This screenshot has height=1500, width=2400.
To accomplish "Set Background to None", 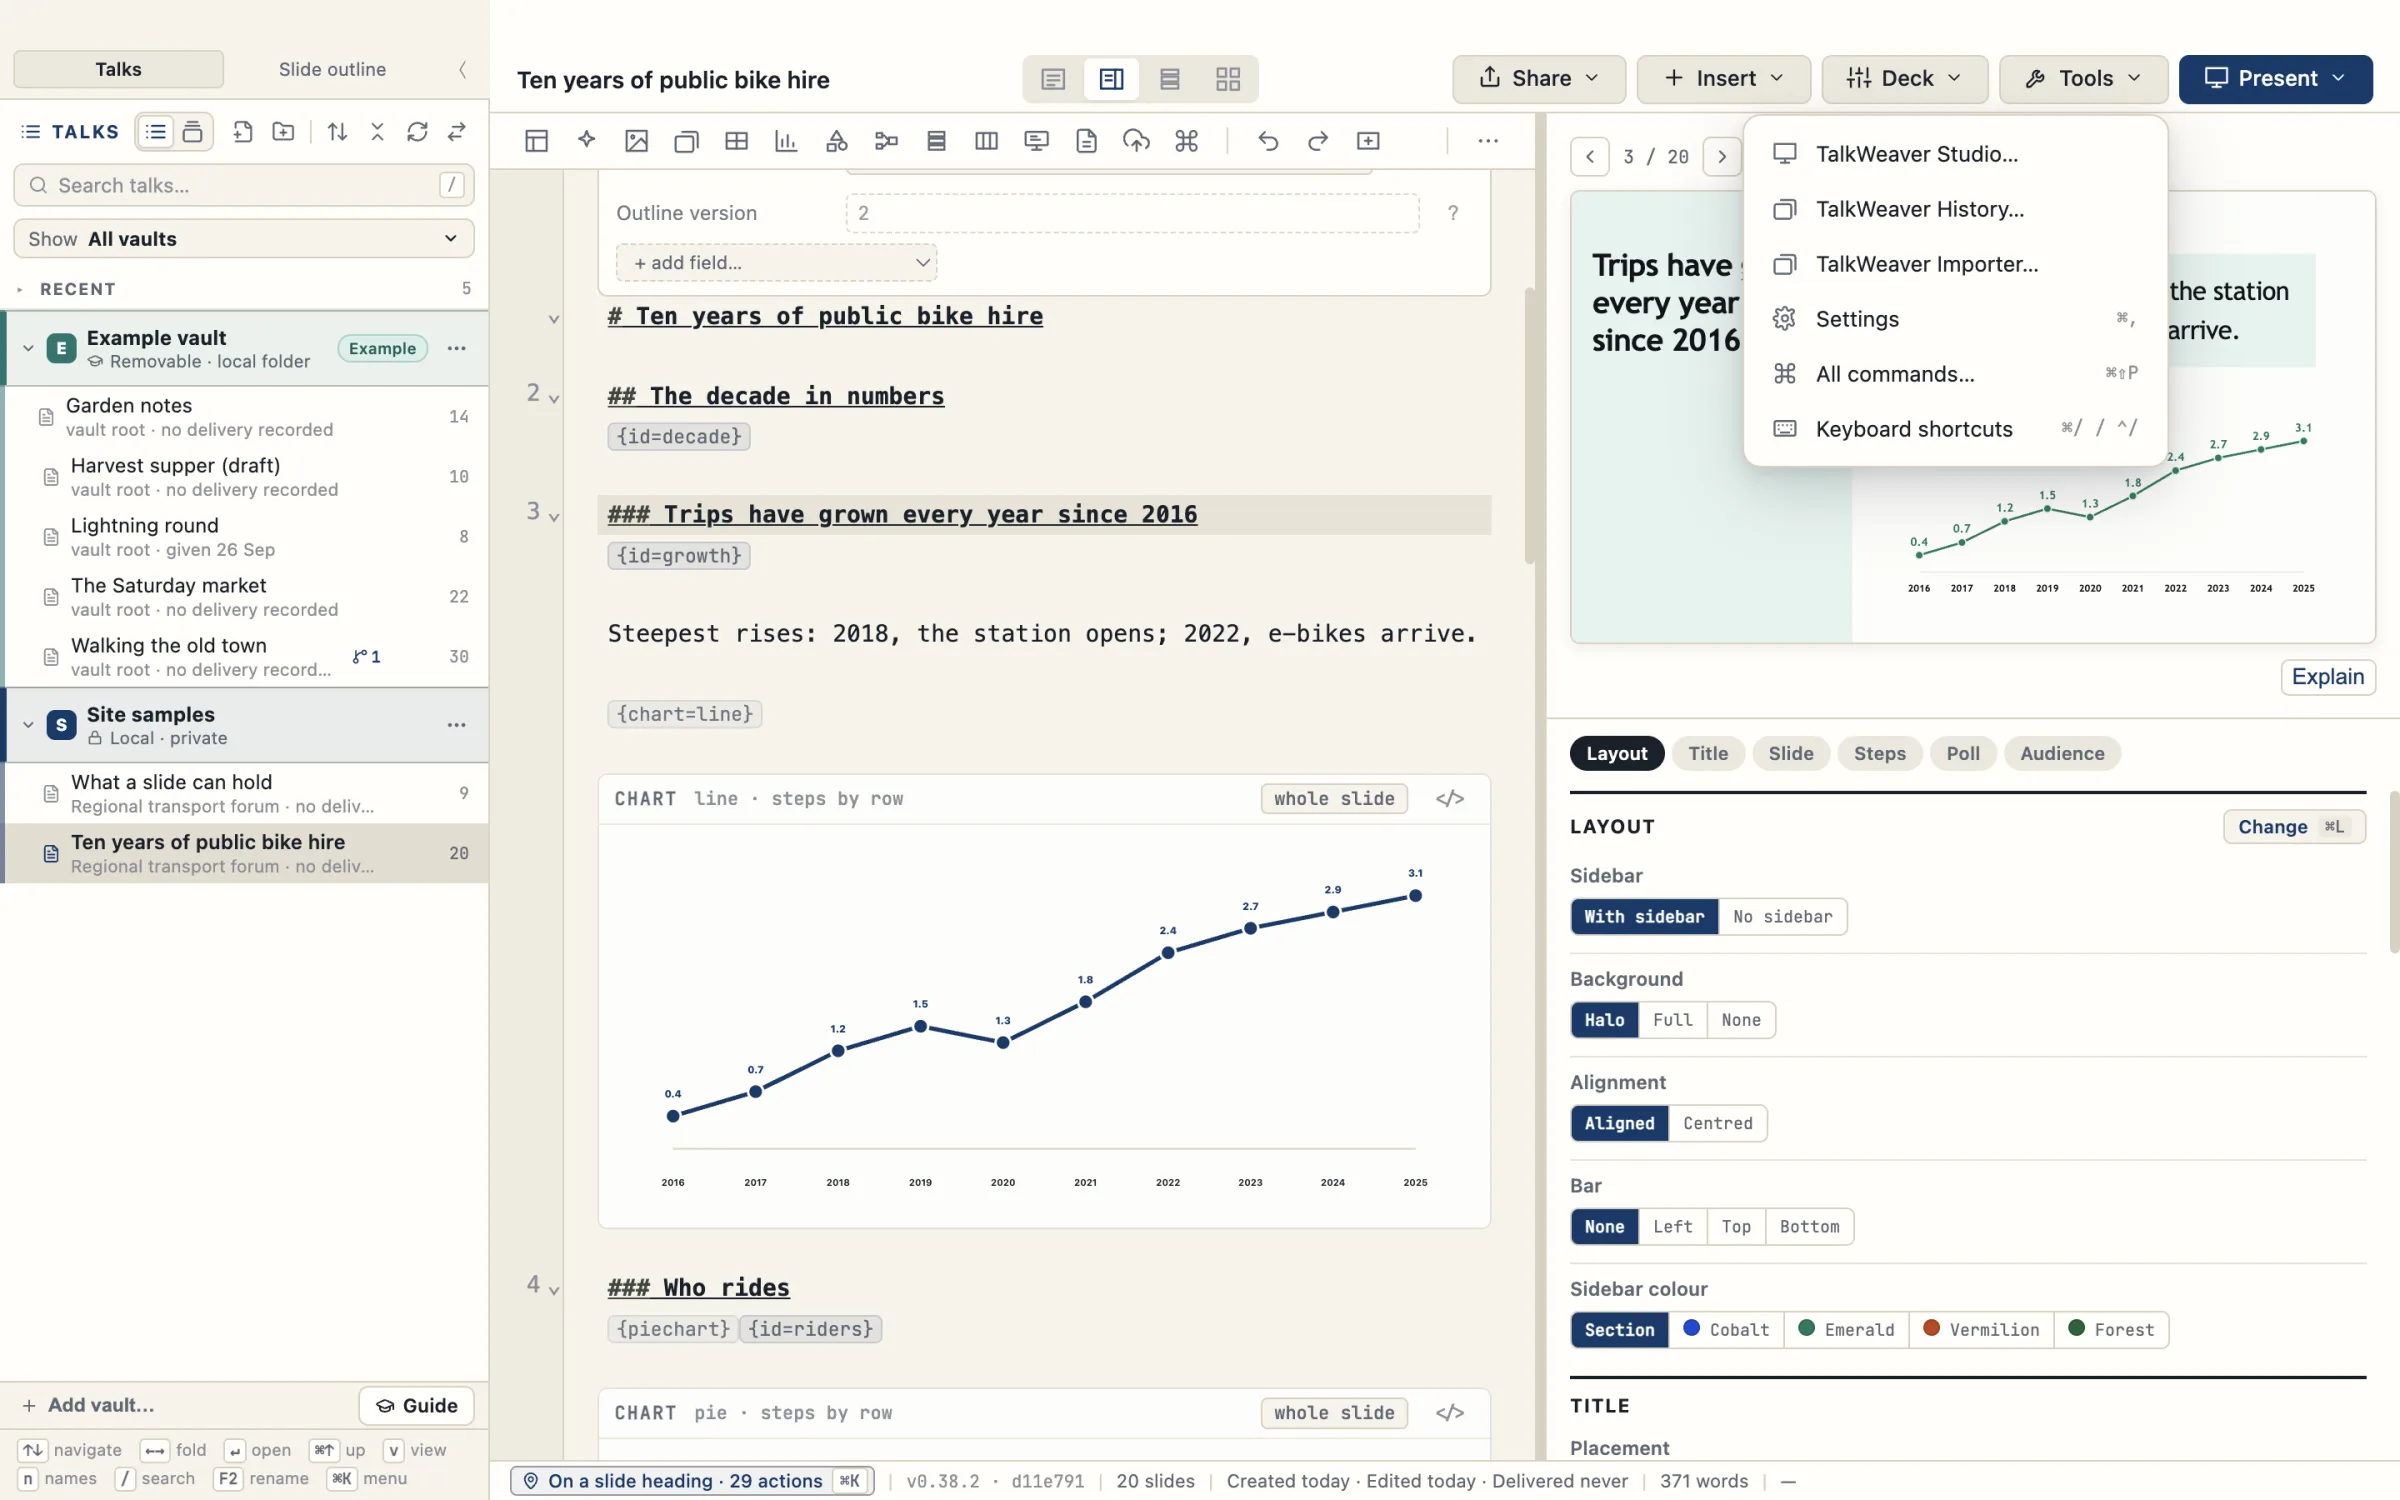I will [1741, 1020].
